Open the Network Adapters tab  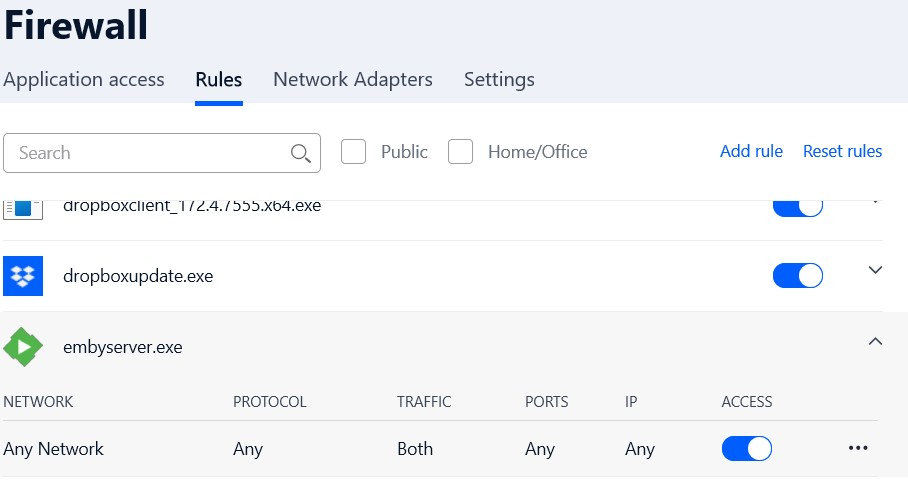coord(353,79)
